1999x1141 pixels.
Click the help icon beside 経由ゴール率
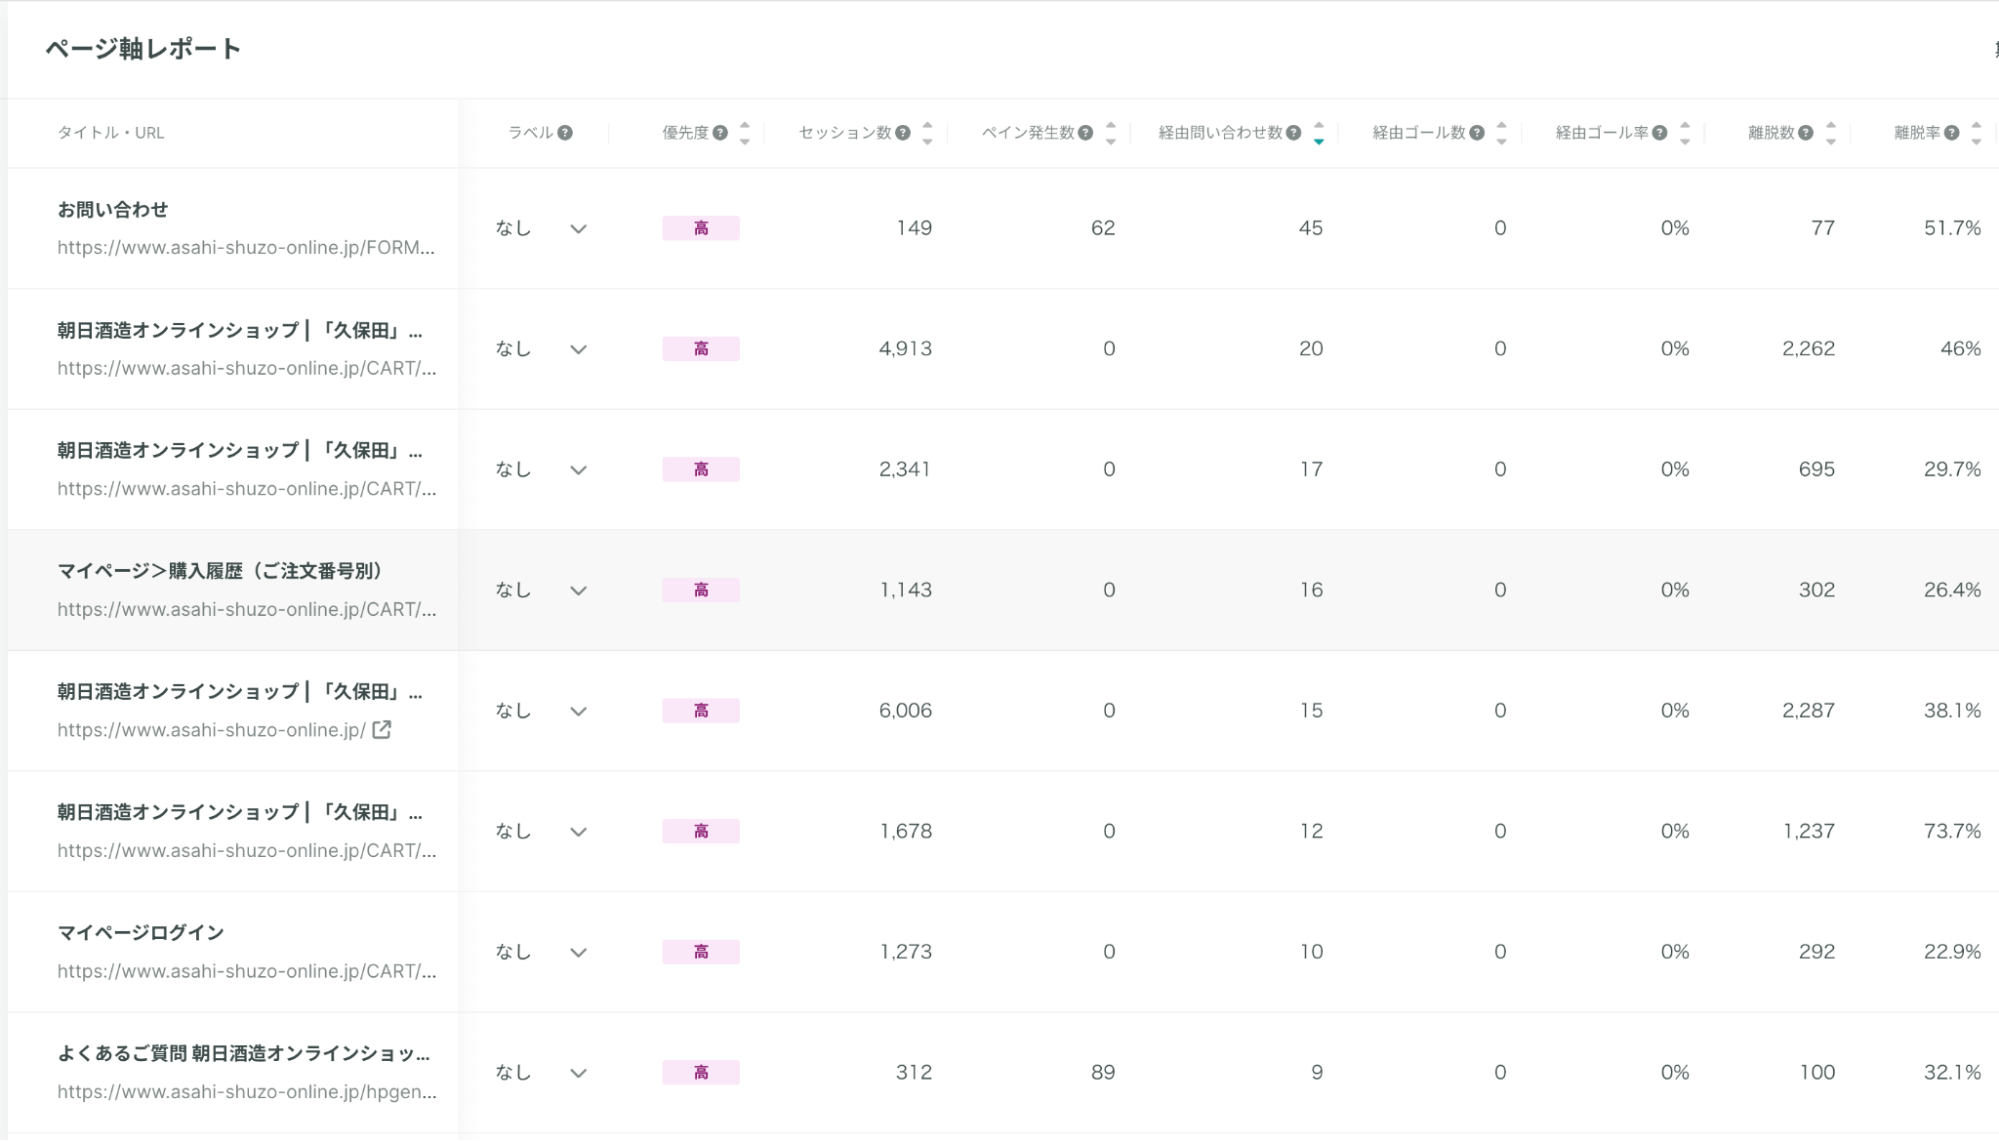point(1659,133)
